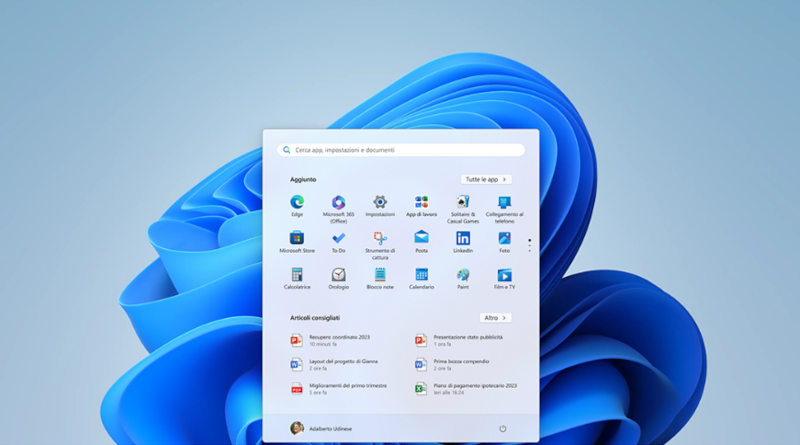Open Calendario
This screenshot has height=445, width=800.
[421, 278]
